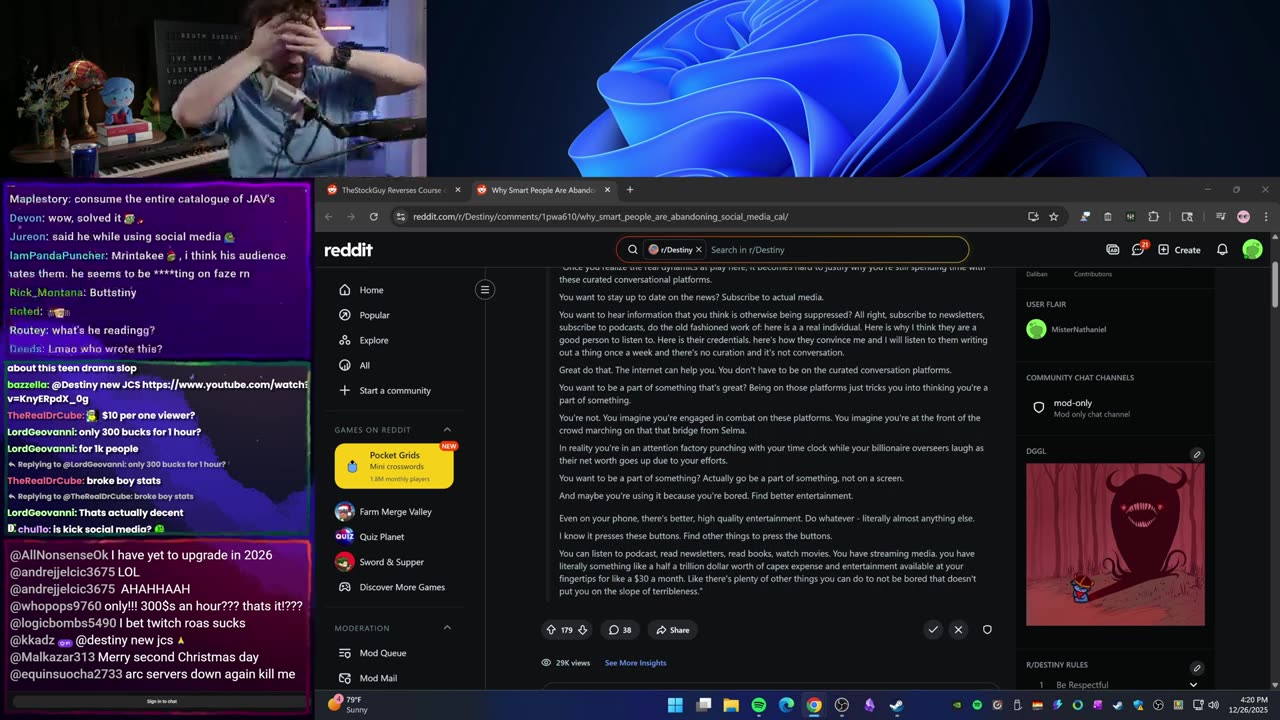Click the Reddit logo
This screenshot has width=1280, height=720.
pos(348,249)
